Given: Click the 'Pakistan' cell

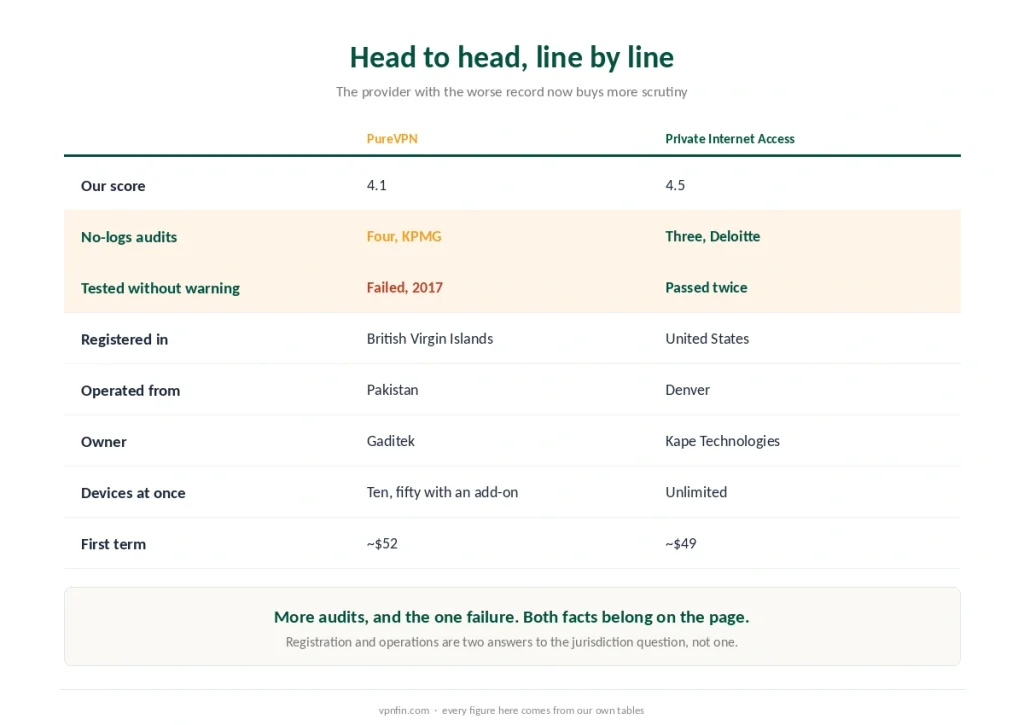Looking at the screenshot, I should point(392,390).
